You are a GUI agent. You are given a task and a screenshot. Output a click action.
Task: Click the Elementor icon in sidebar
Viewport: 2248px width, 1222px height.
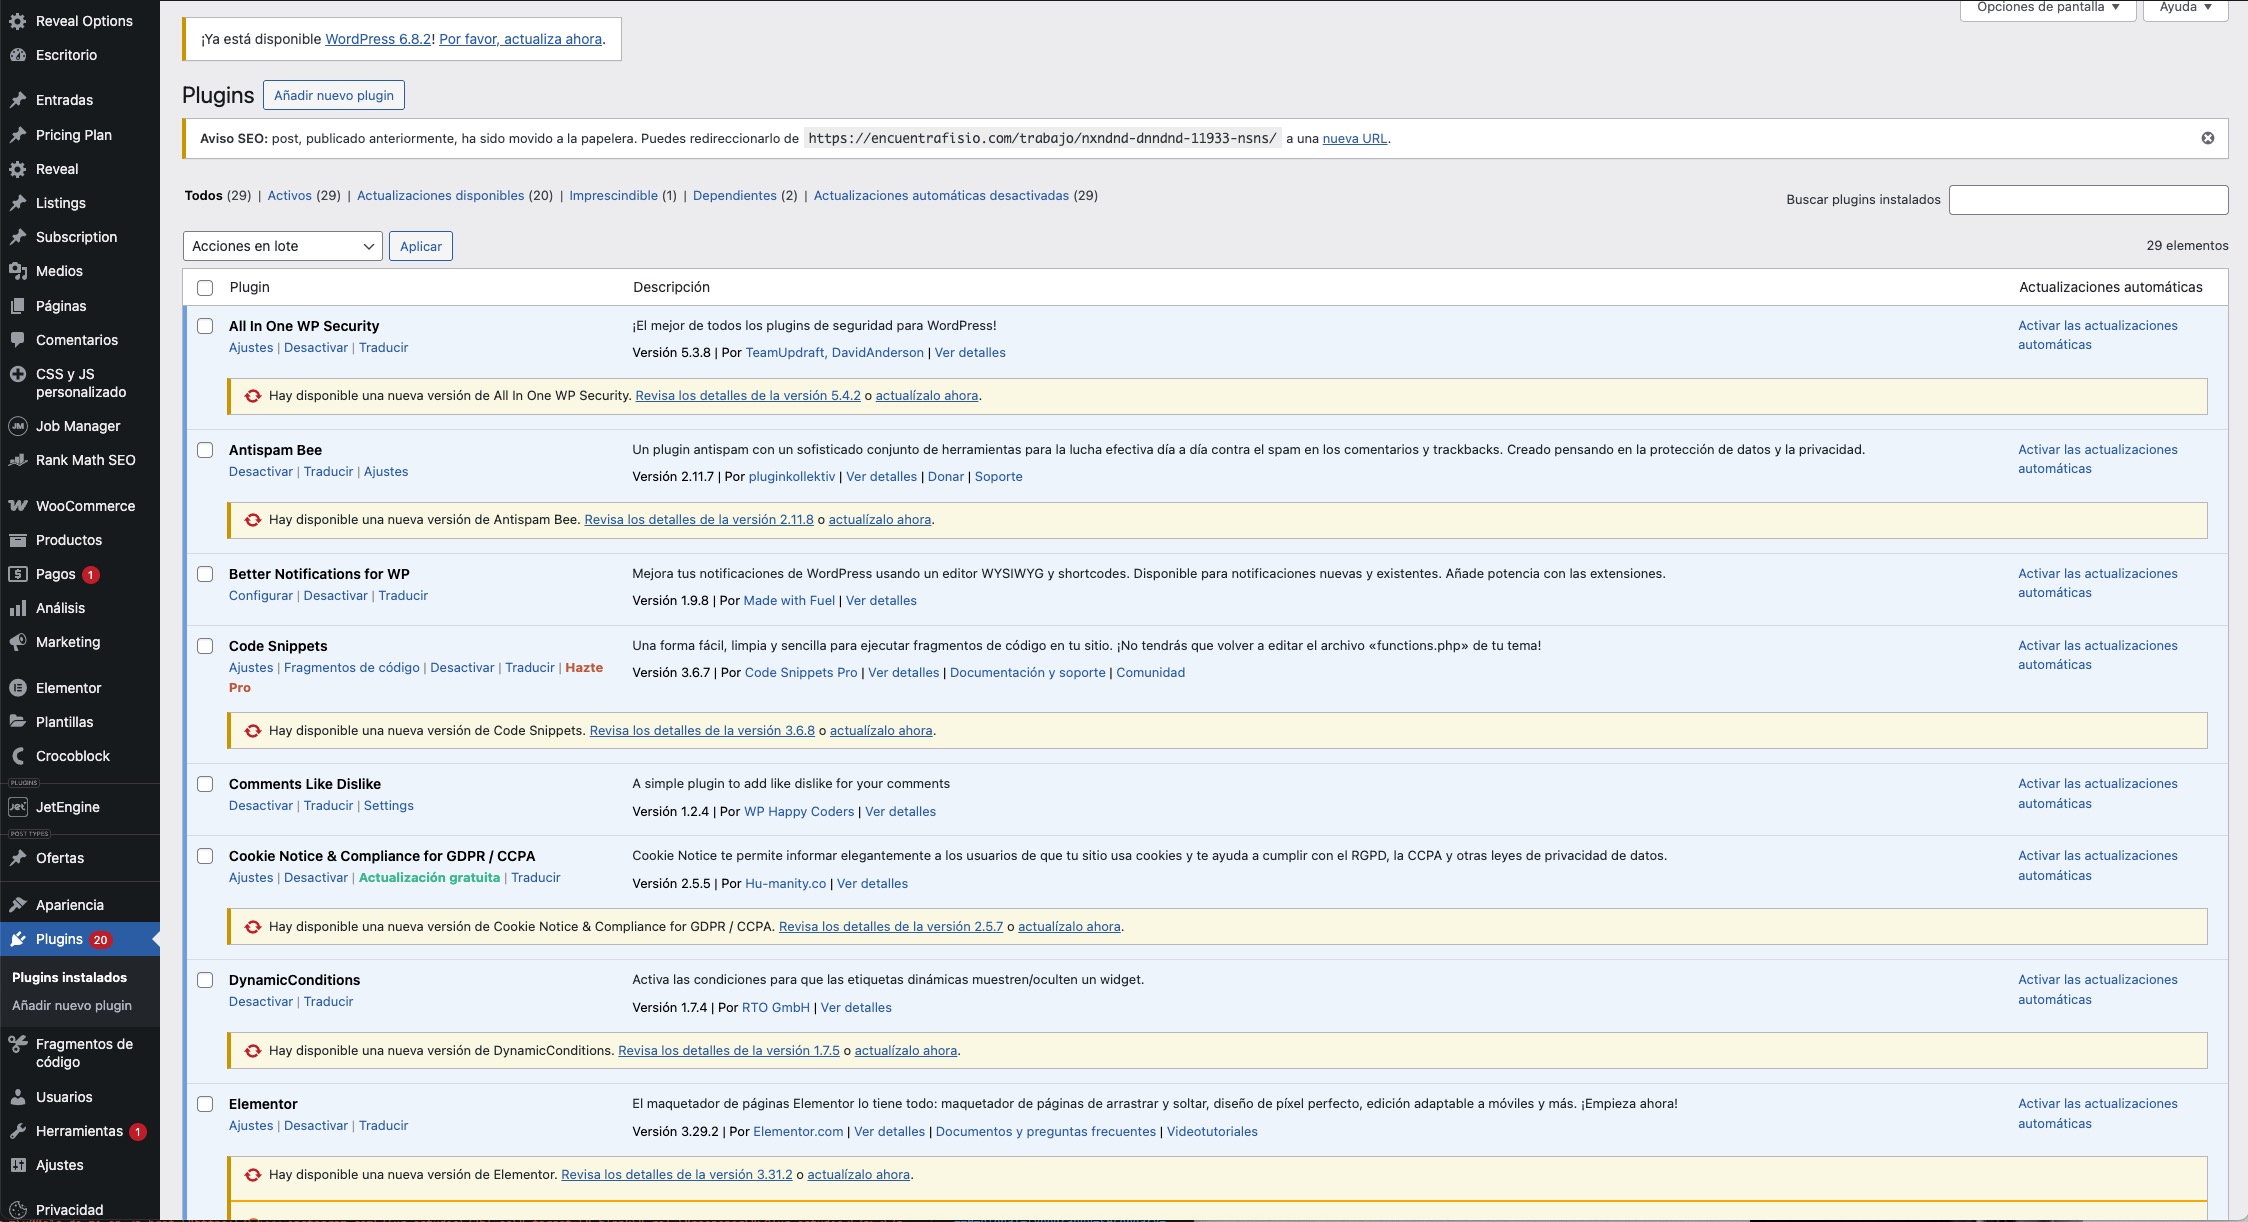pyautogui.click(x=17, y=688)
